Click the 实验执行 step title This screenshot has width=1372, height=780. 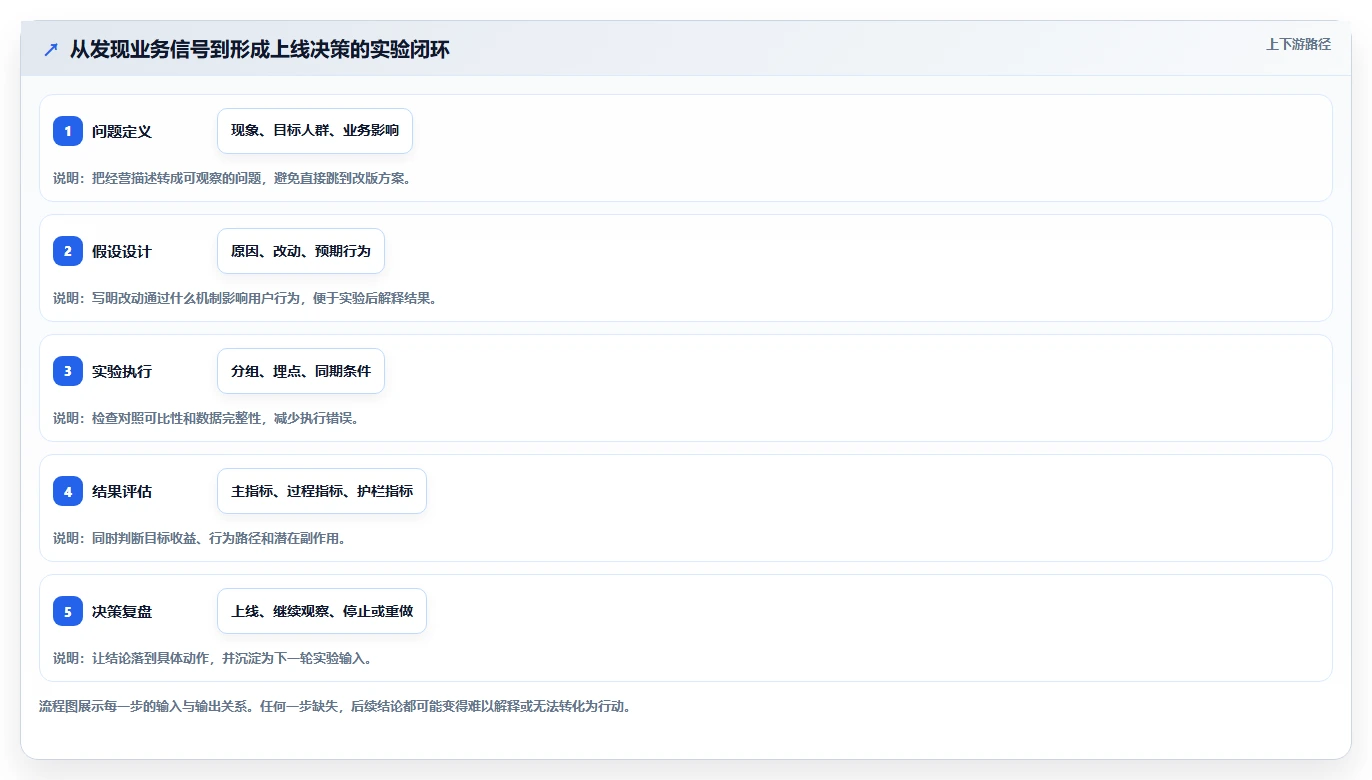coord(122,371)
